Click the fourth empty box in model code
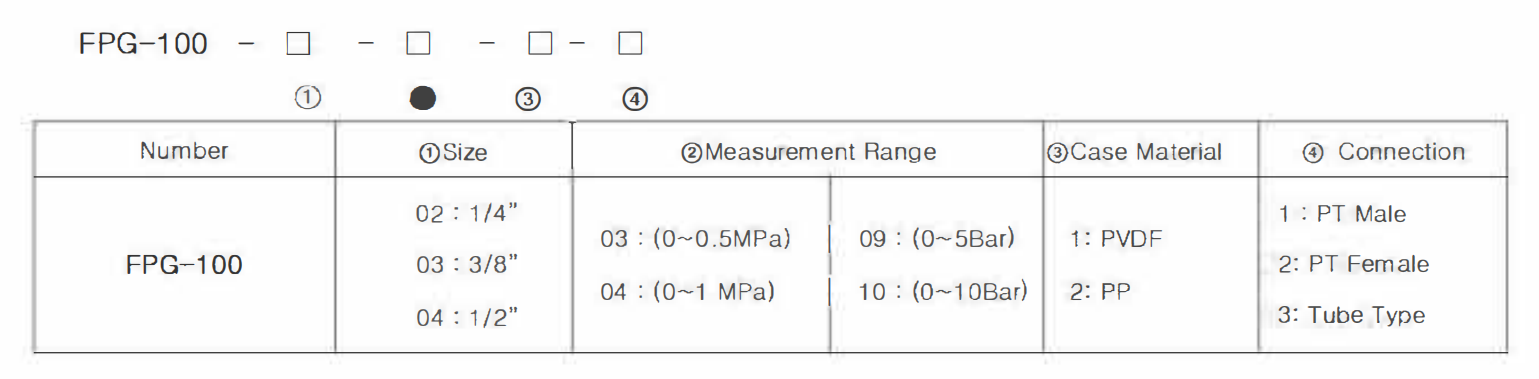Viewport: 1539px width, 379px height. [x=630, y=45]
